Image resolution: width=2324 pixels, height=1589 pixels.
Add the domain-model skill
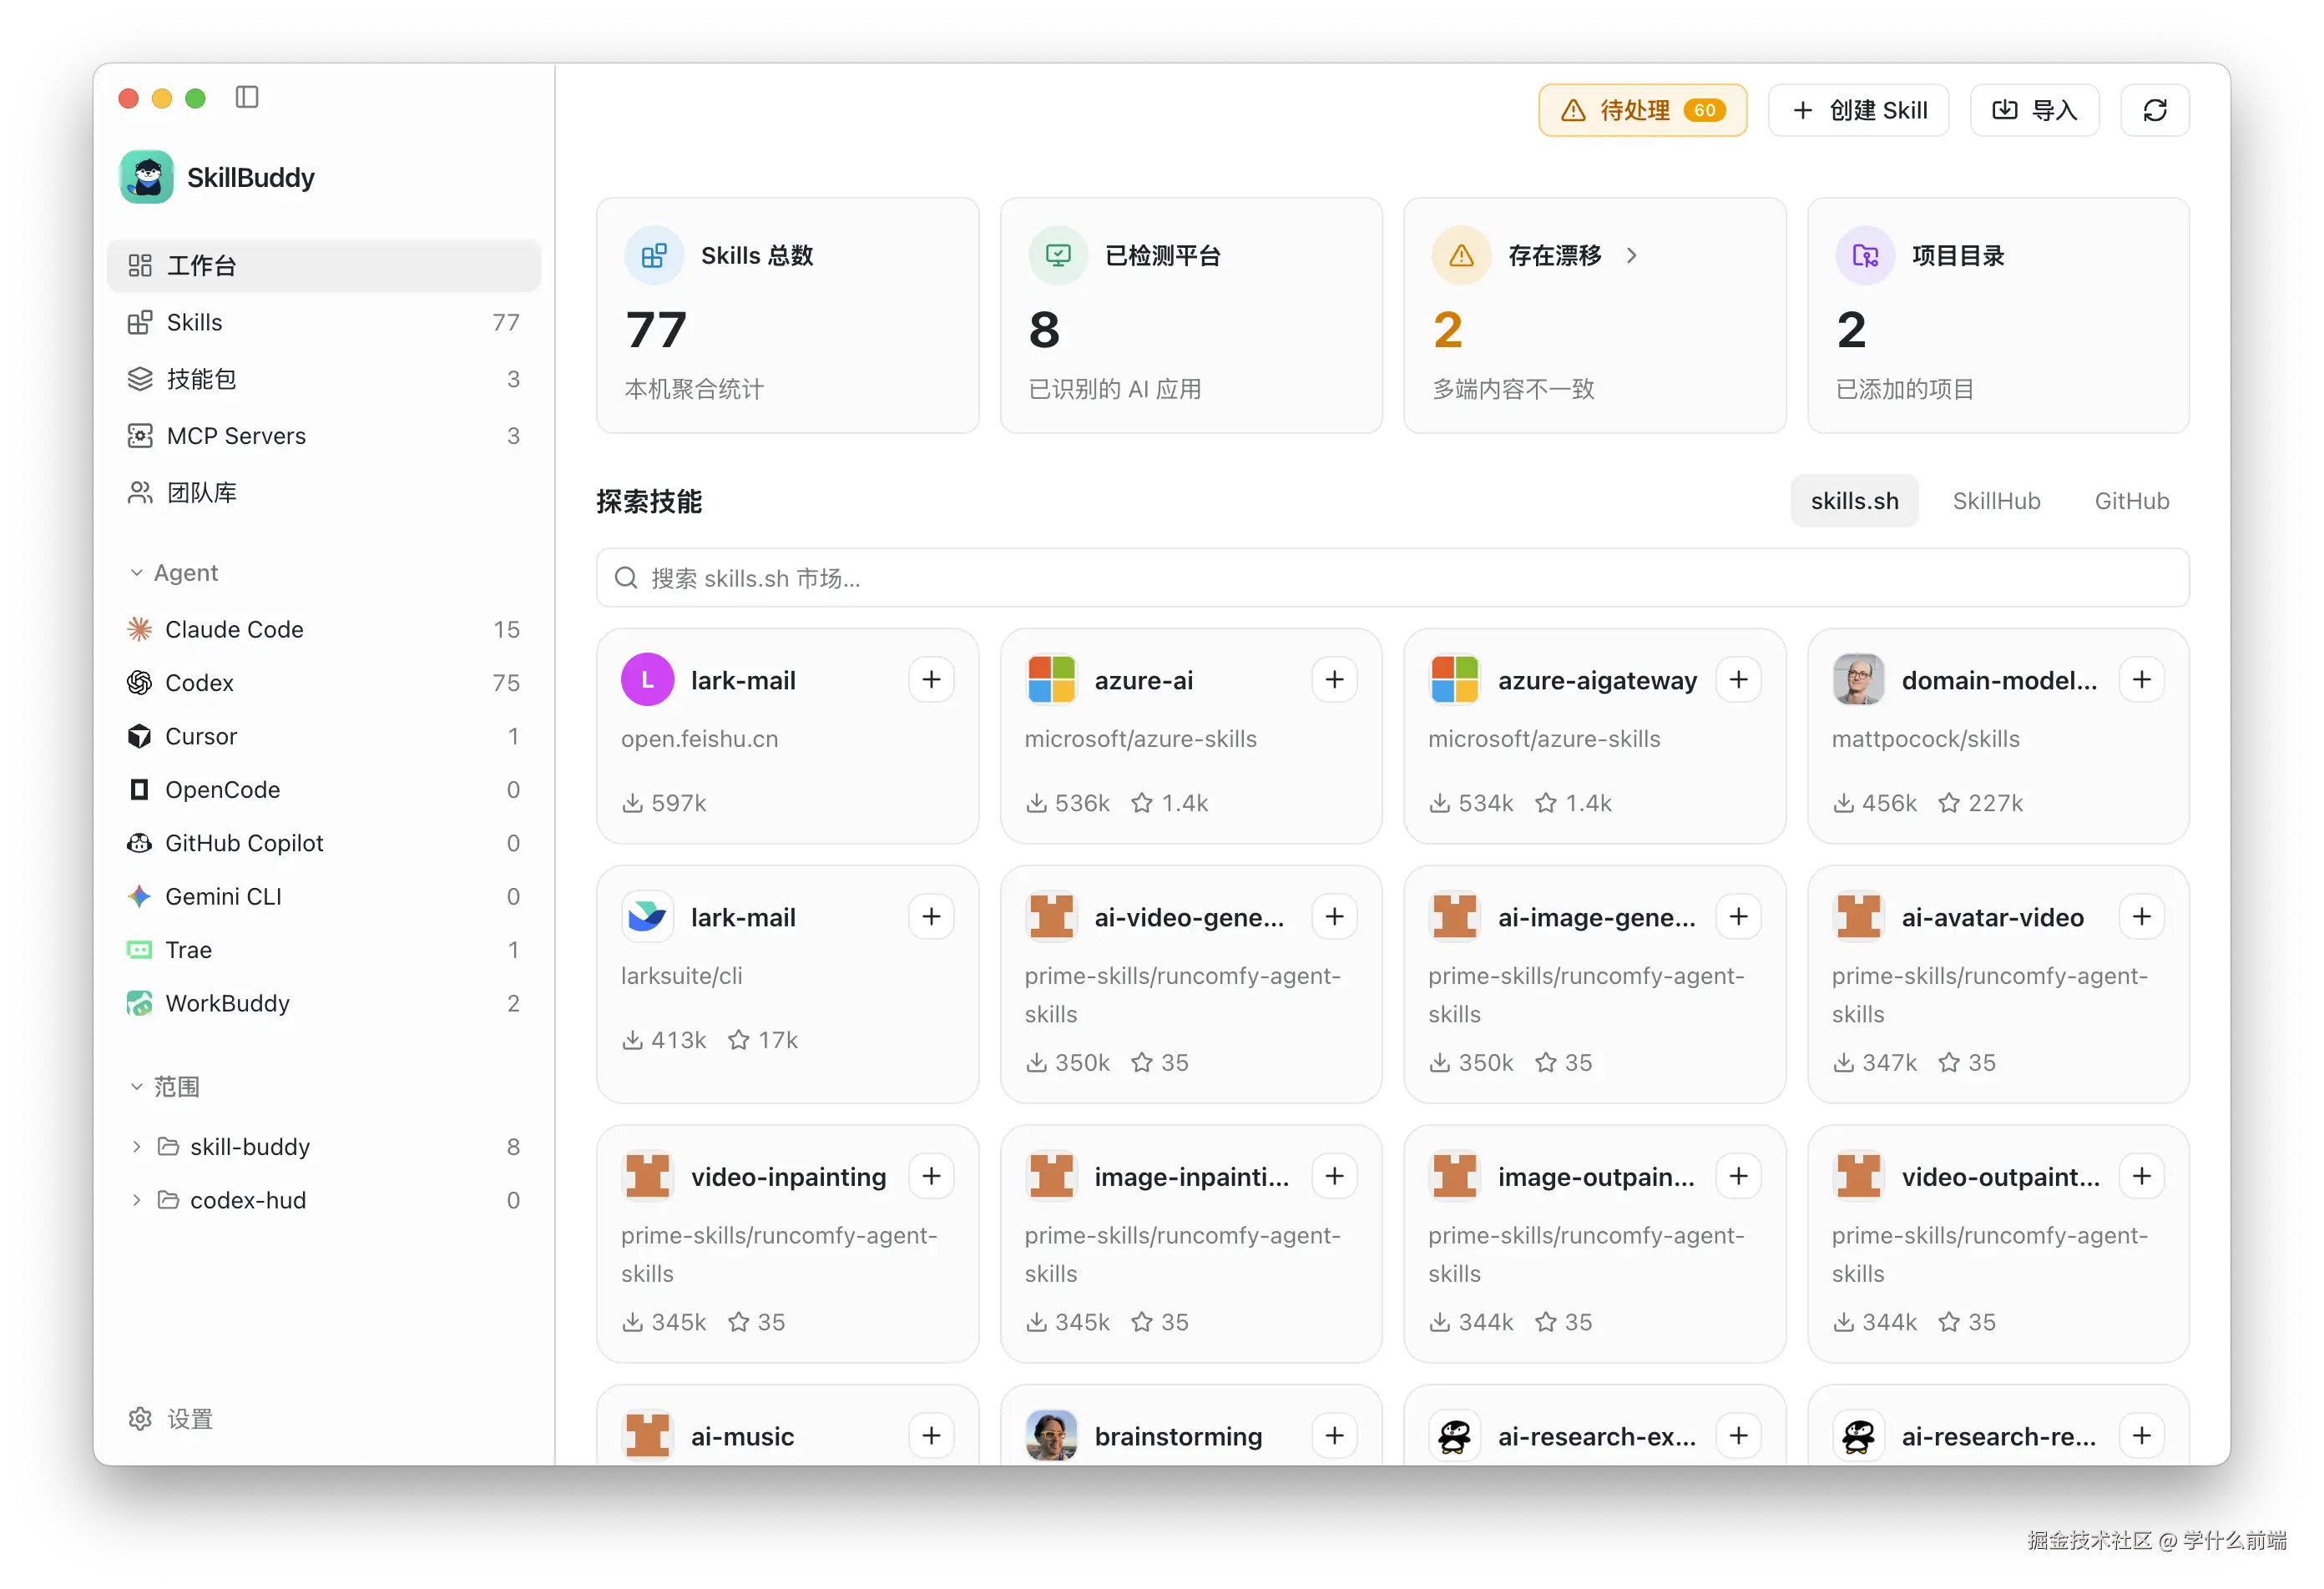pos(2141,680)
